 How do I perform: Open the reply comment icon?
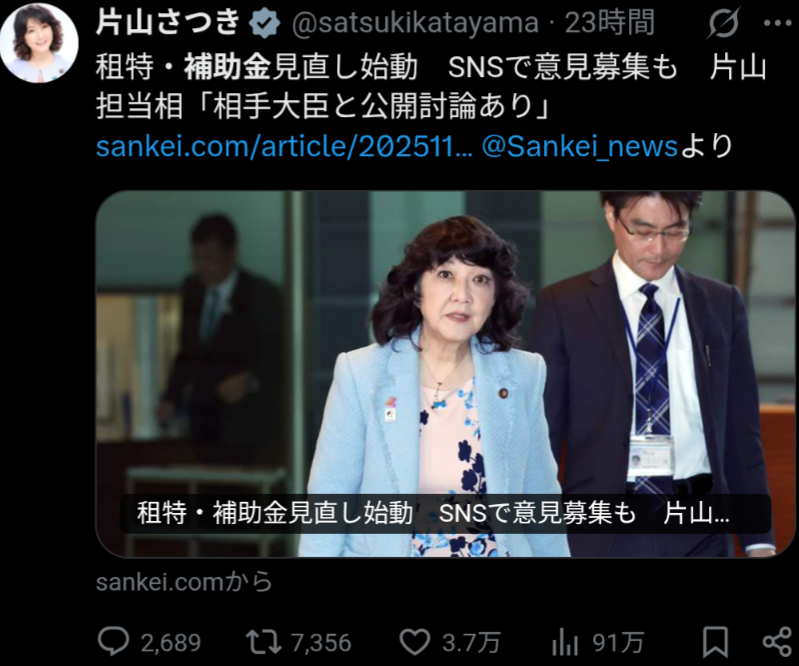113,641
